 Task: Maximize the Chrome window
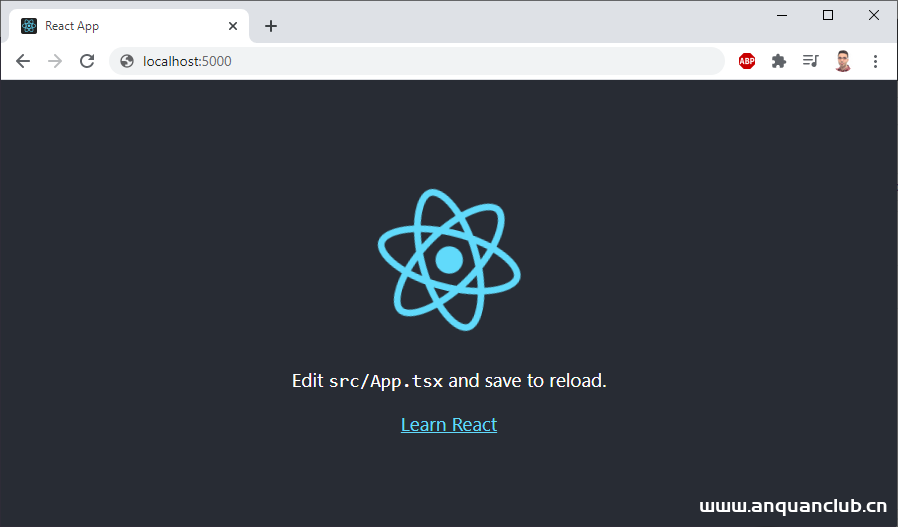click(828, 15)
